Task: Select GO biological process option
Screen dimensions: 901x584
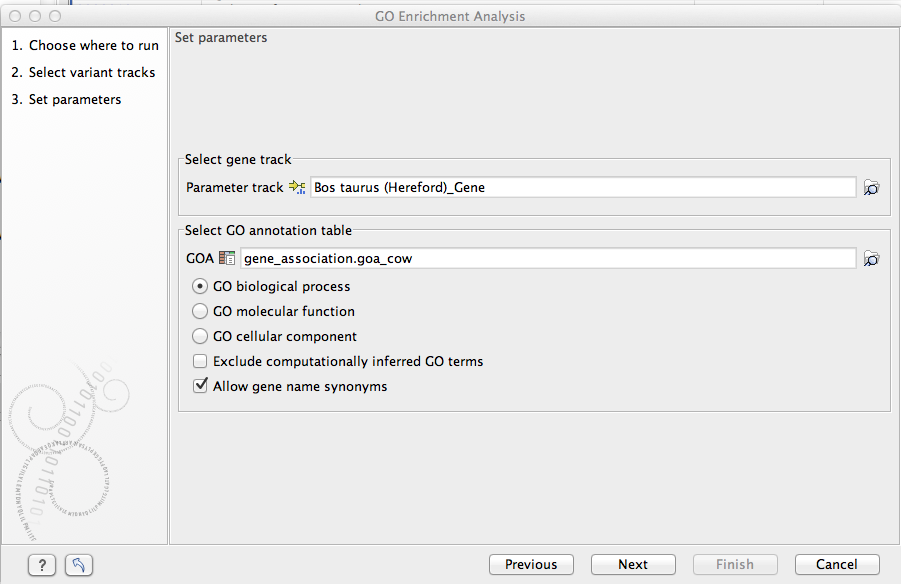Action: [200, 286]
